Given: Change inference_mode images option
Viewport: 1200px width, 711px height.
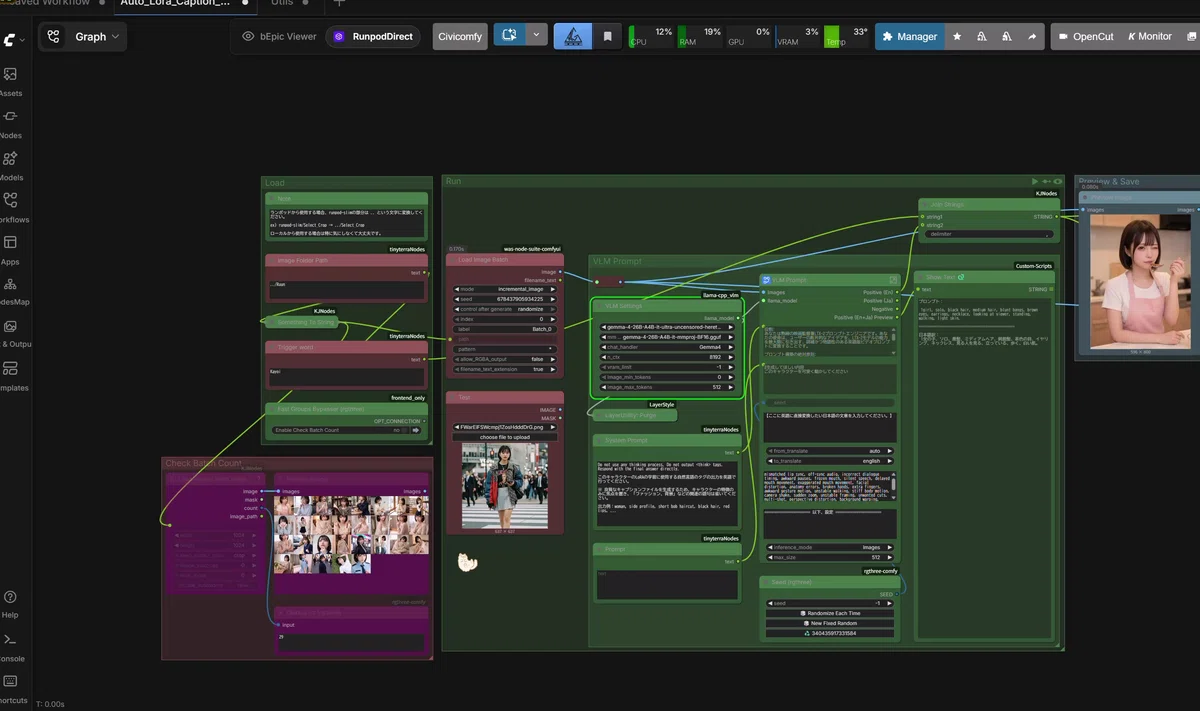Looking at the screenshot, I should [830, 547].
